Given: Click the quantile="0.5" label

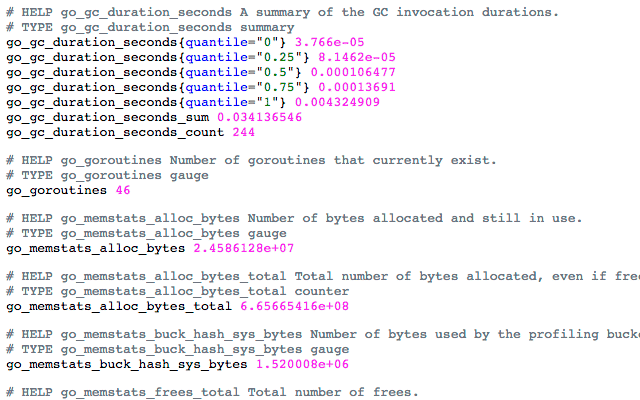Looking at the screenshot, I should (x=240, y=73).
